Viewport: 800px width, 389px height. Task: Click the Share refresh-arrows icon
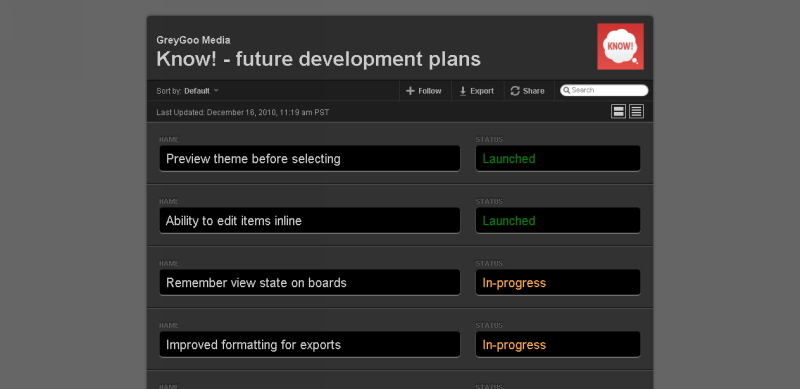pyautogui.click(x=515, y=91)
